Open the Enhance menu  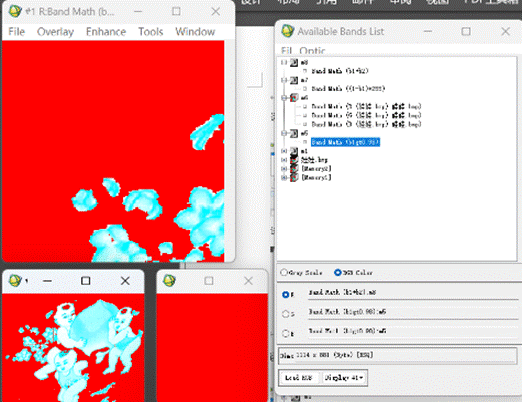pos(106,32)
